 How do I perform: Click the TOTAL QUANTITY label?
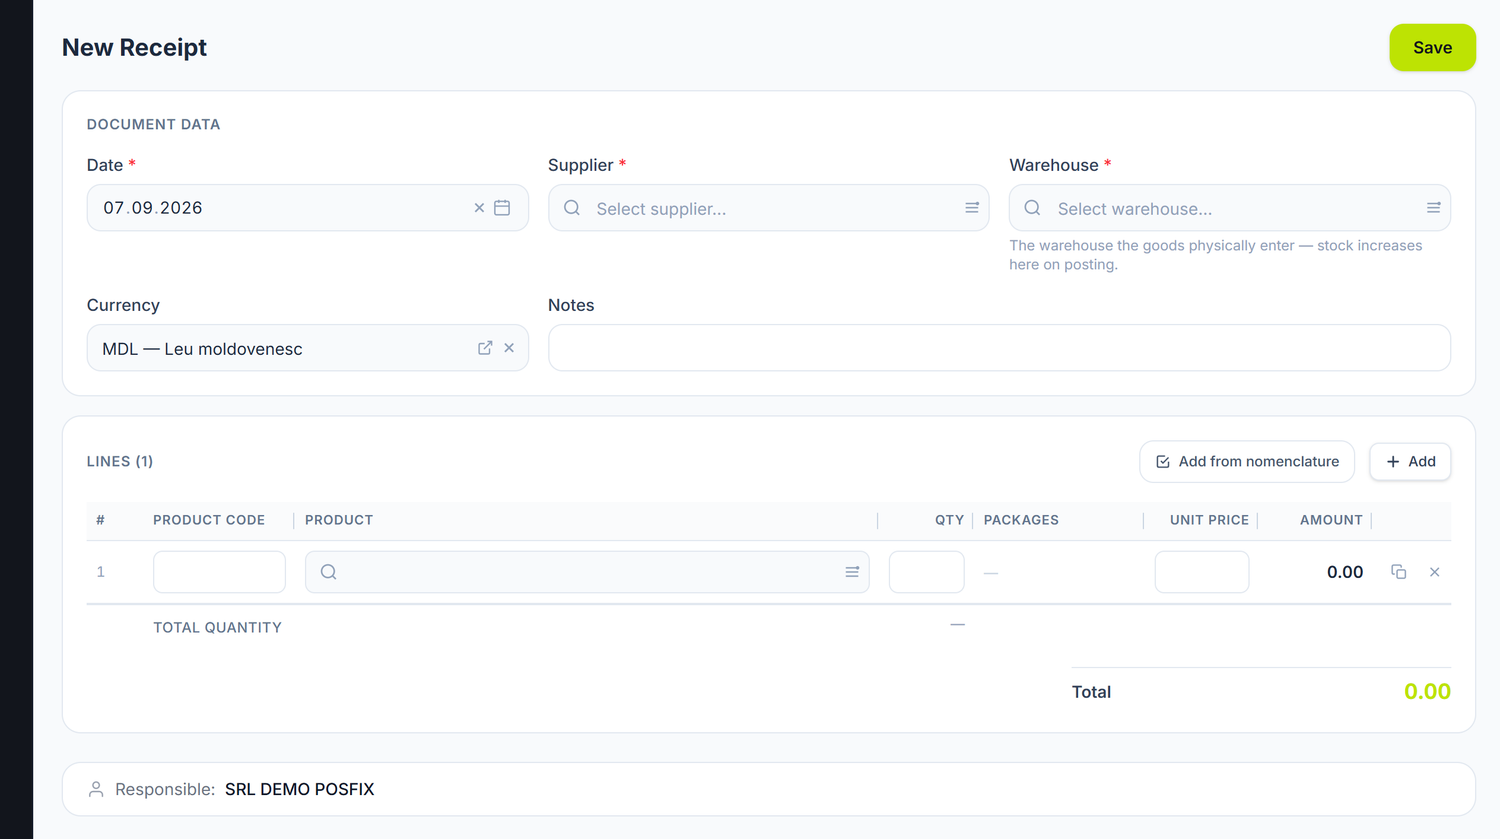(217, 628)
